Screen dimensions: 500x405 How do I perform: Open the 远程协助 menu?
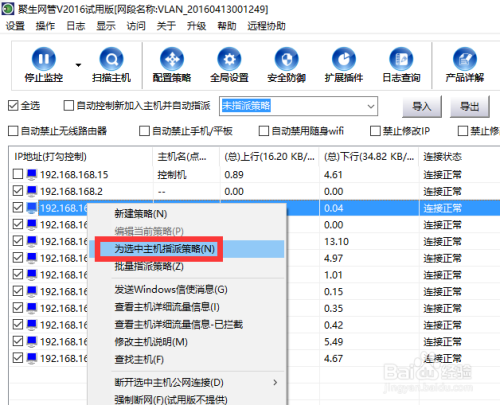tap(266, 26)
